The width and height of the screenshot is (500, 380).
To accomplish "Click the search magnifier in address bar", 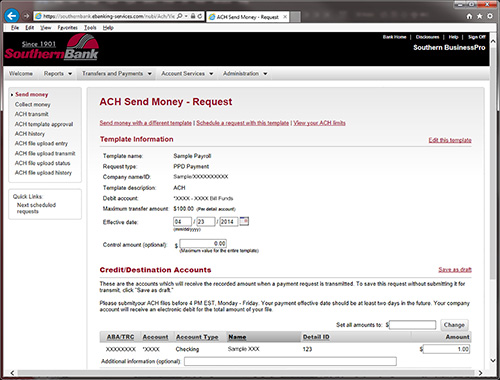I will coord(180,16).
